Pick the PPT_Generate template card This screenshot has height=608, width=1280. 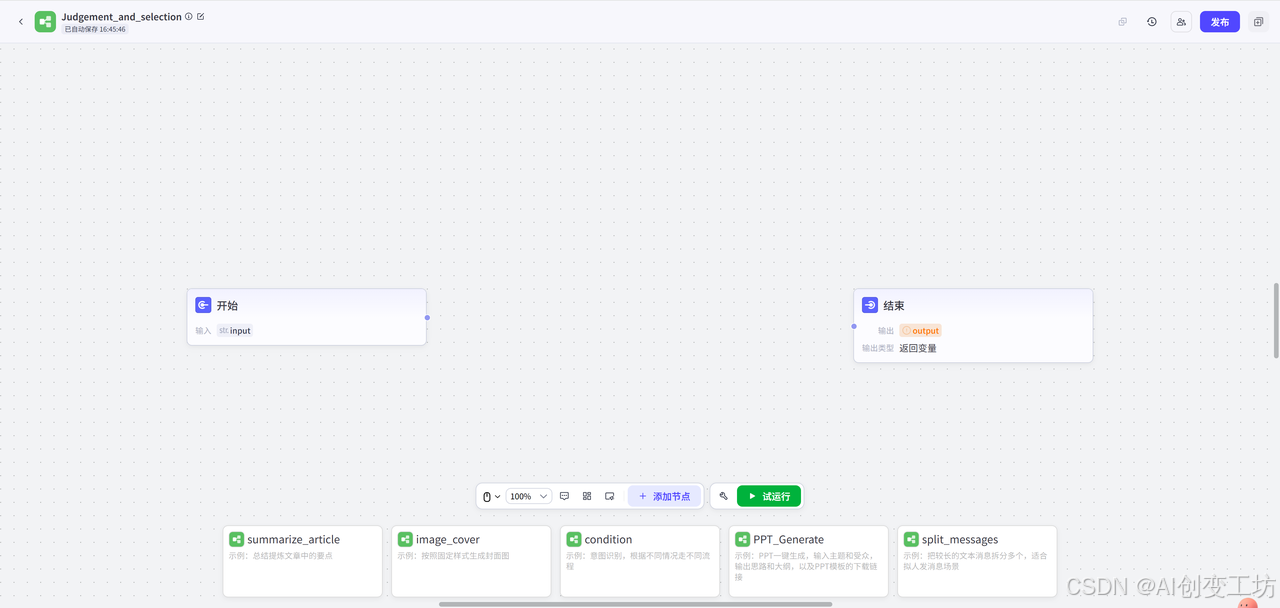(x=808, y=561)
